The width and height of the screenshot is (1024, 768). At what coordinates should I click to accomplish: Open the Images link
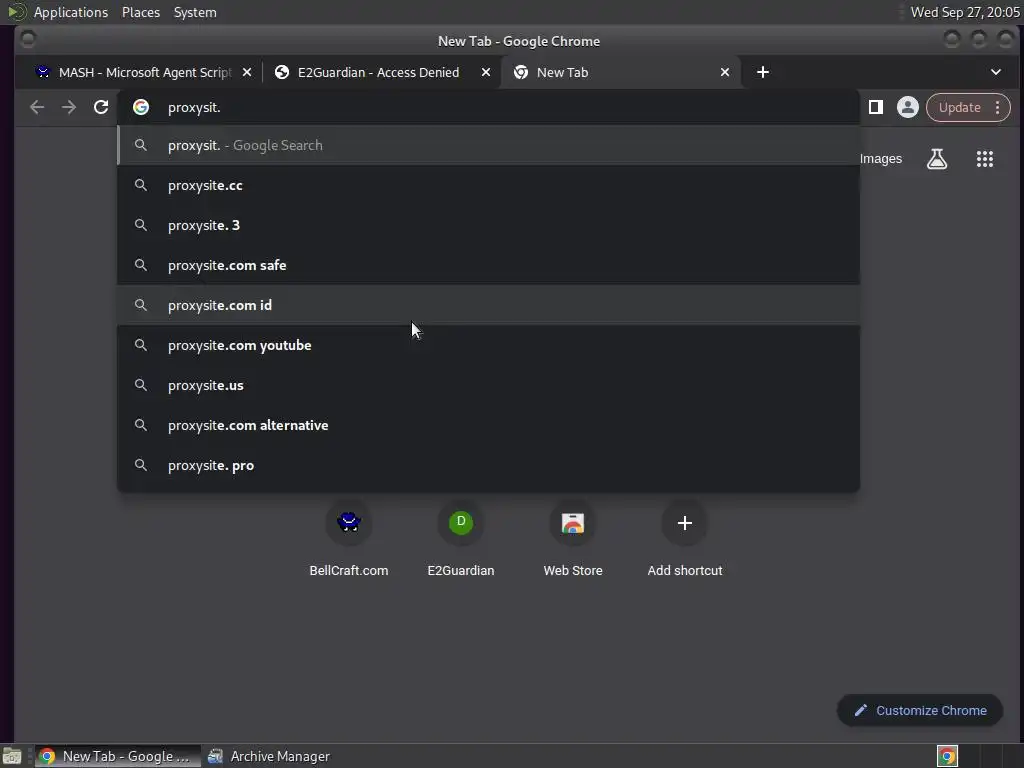880,159
